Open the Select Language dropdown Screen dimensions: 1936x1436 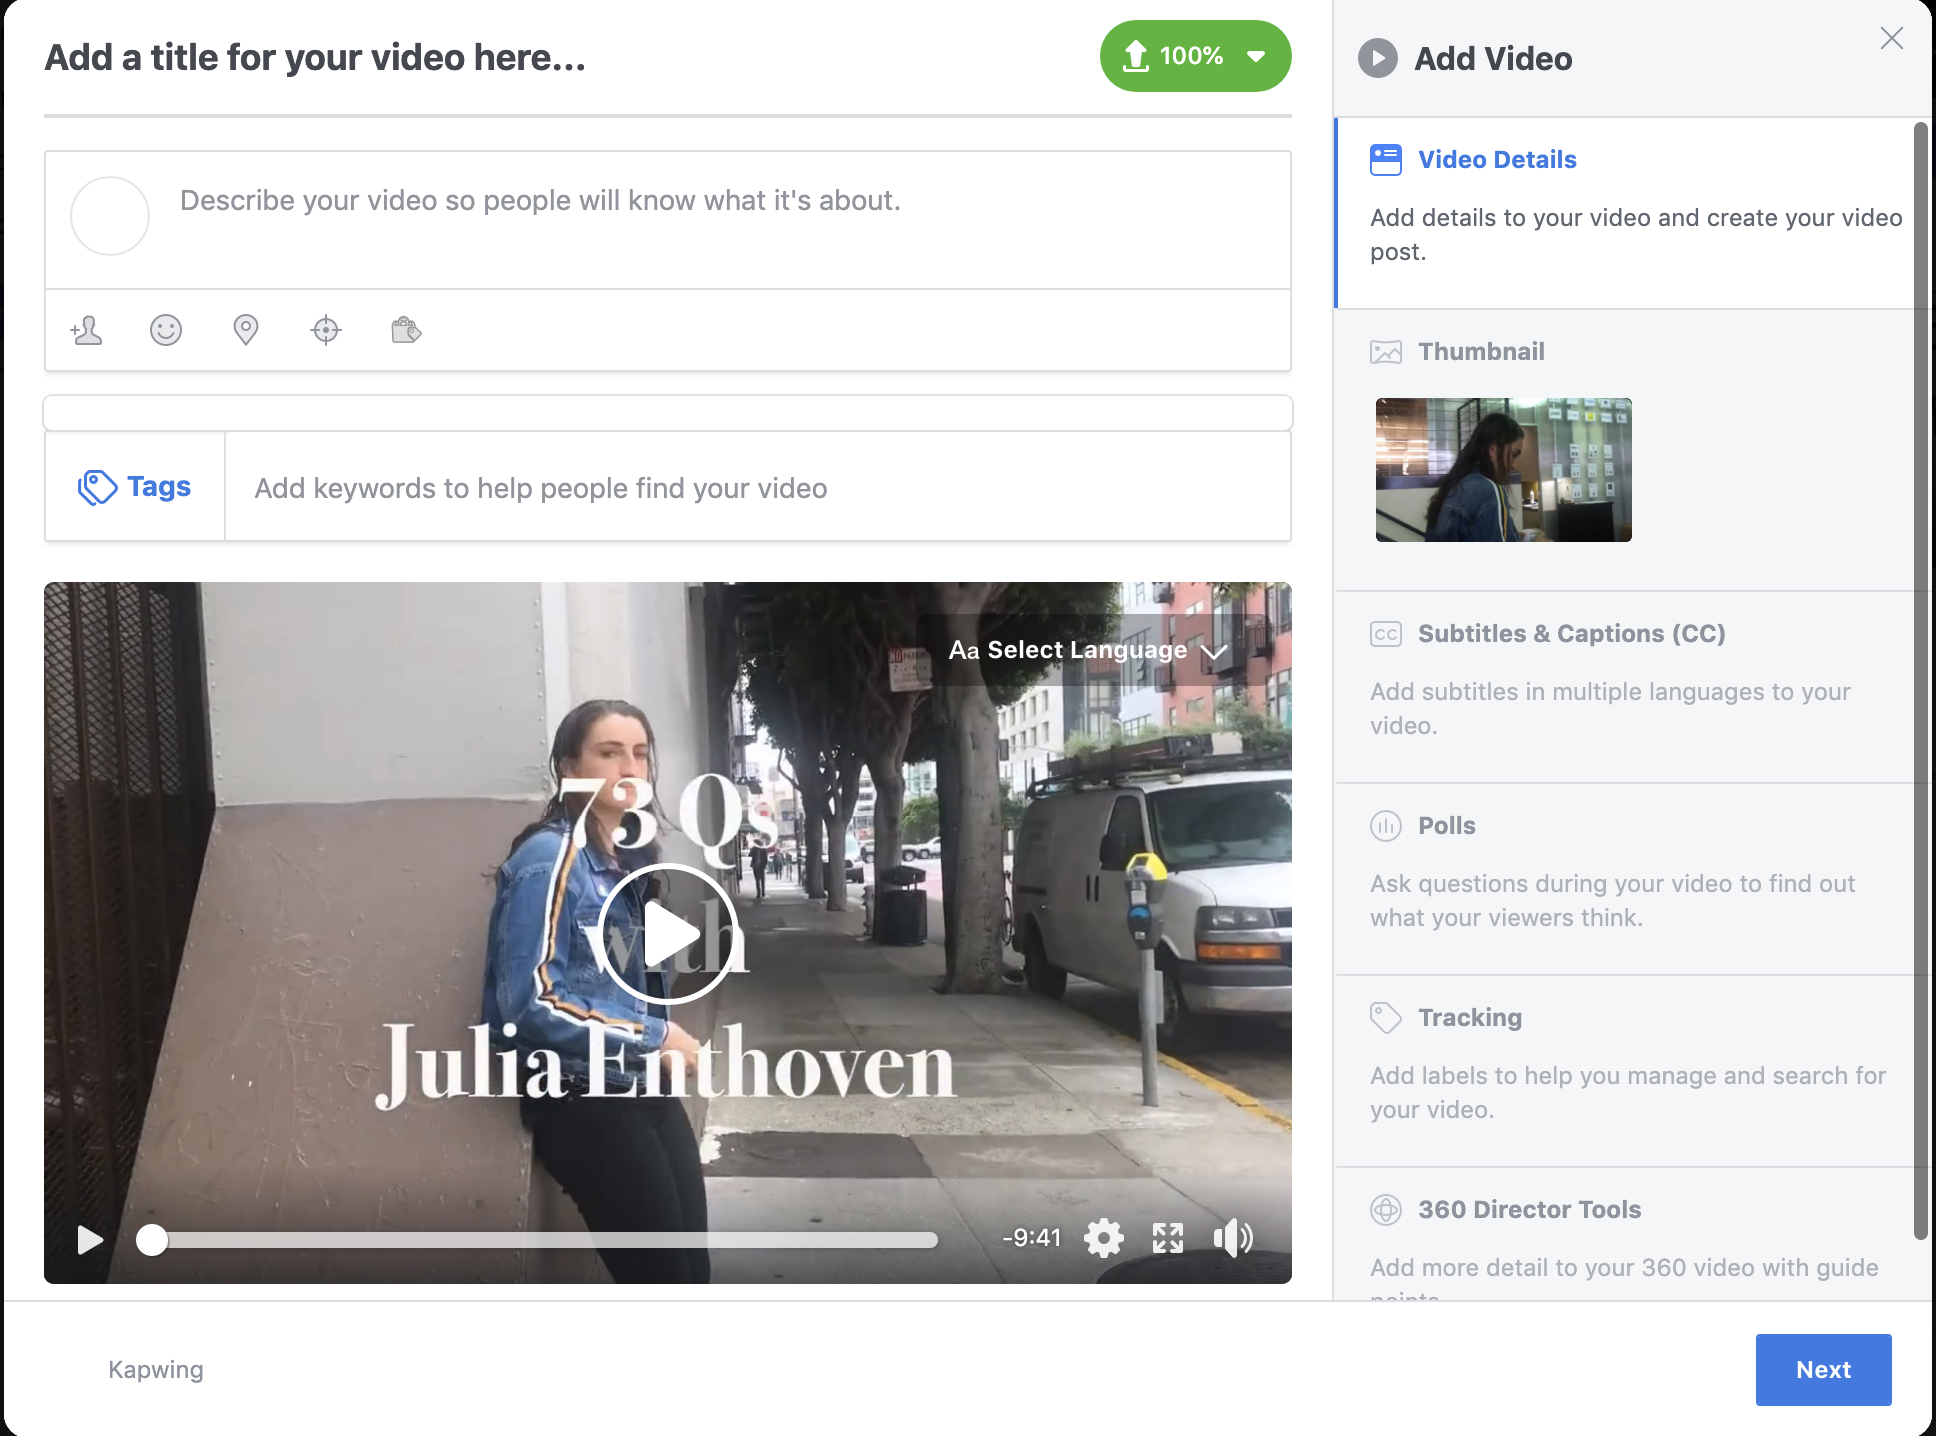click(1087, 650)
